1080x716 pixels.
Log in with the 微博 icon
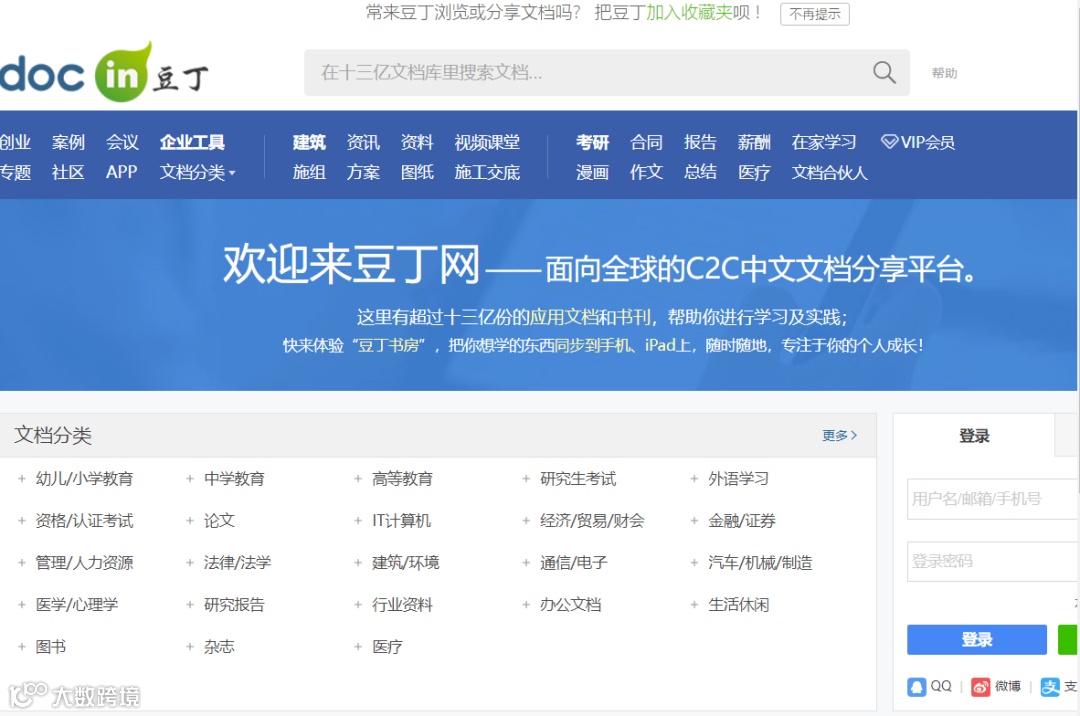point(980,686)
